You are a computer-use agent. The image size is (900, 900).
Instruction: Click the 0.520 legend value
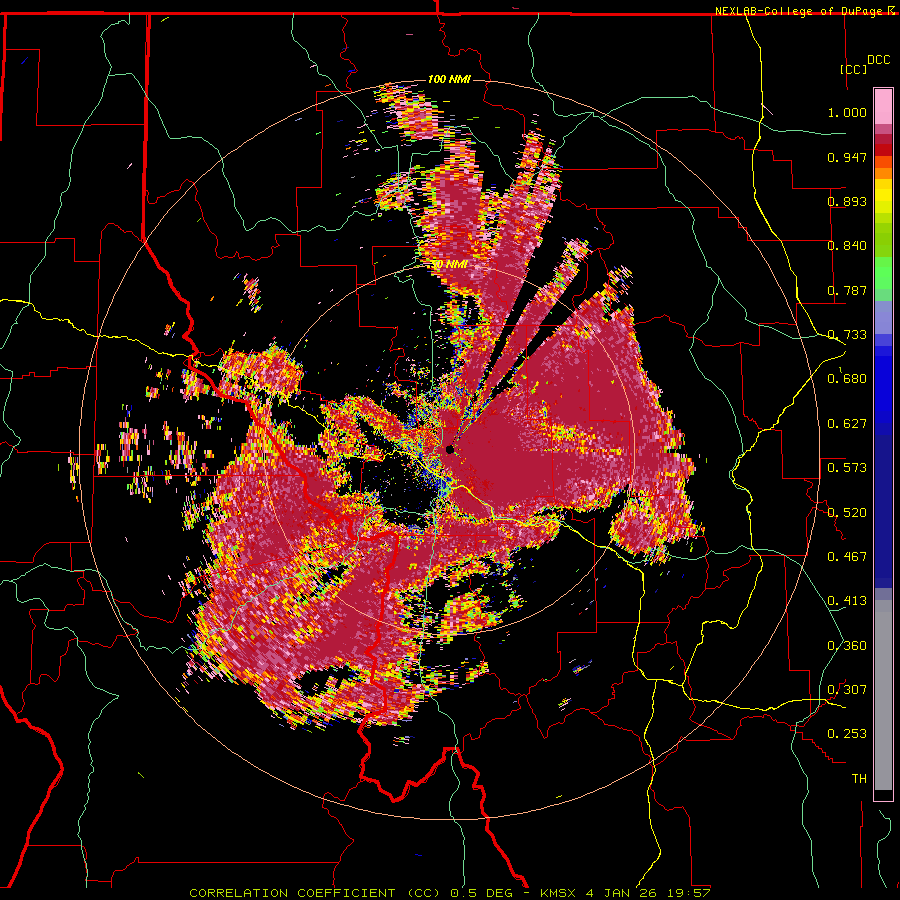(847, 512)
